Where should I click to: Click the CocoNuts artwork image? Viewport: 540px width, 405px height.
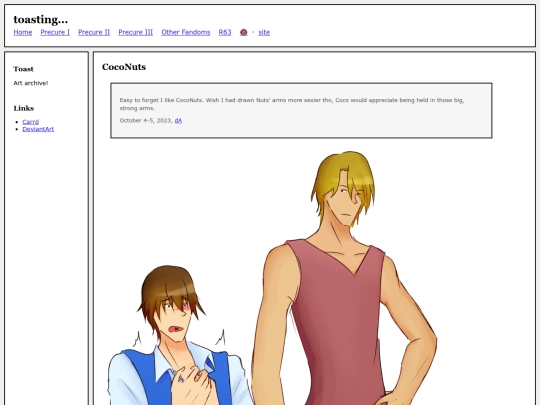[x=274, y=278]
